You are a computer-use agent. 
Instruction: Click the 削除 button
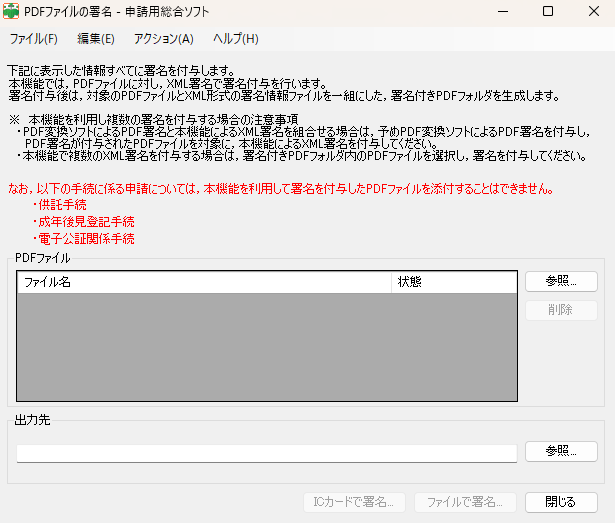(561, 310)
